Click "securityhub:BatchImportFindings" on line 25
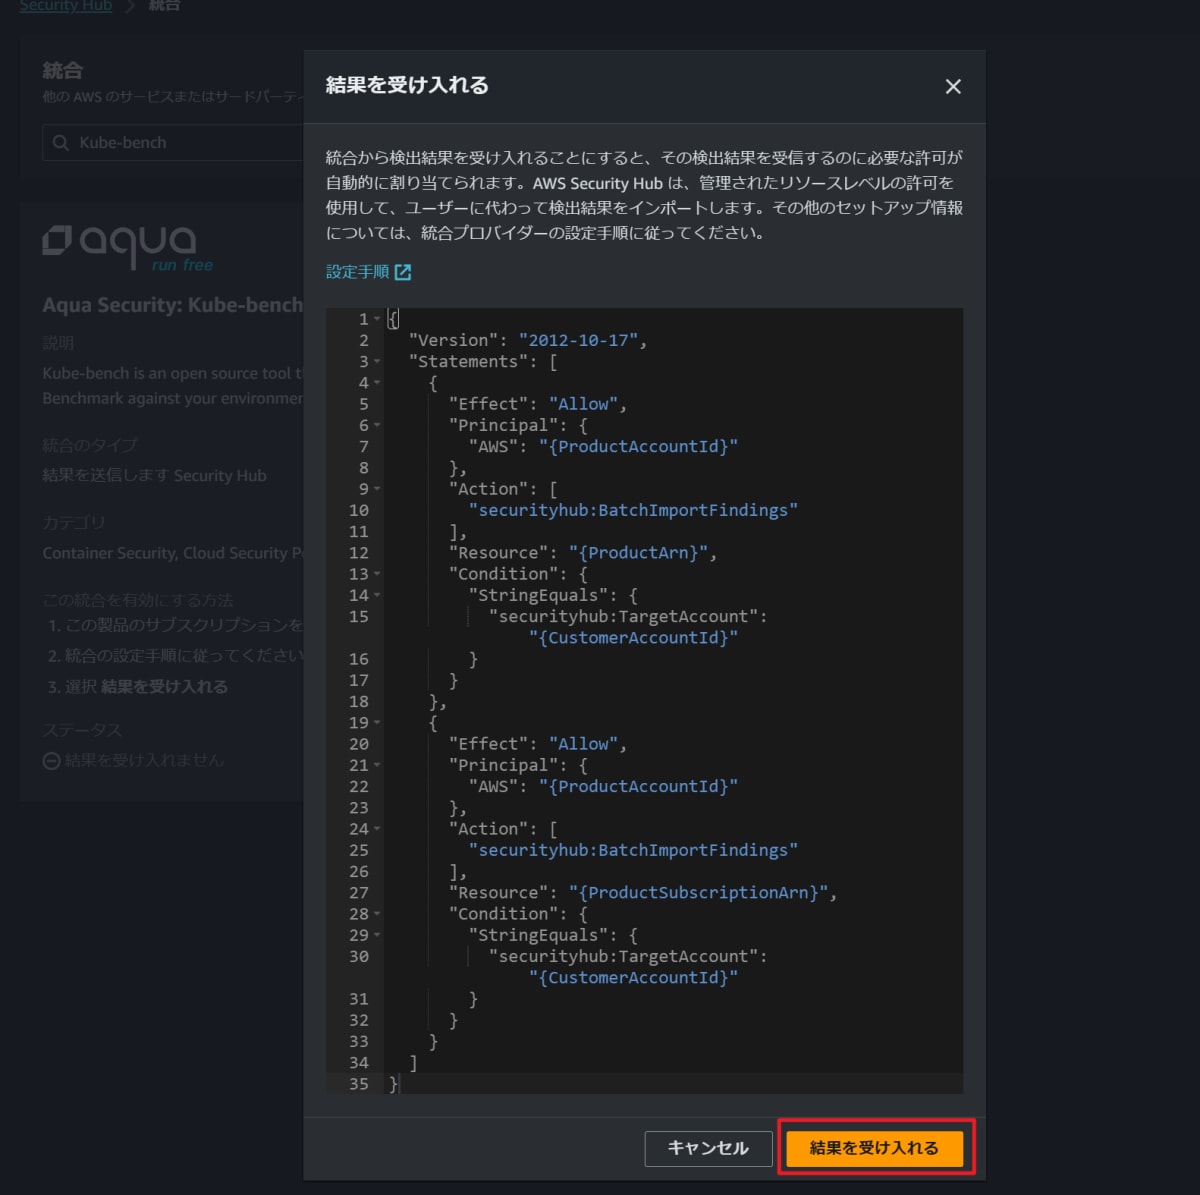 [x=633, y=850]
